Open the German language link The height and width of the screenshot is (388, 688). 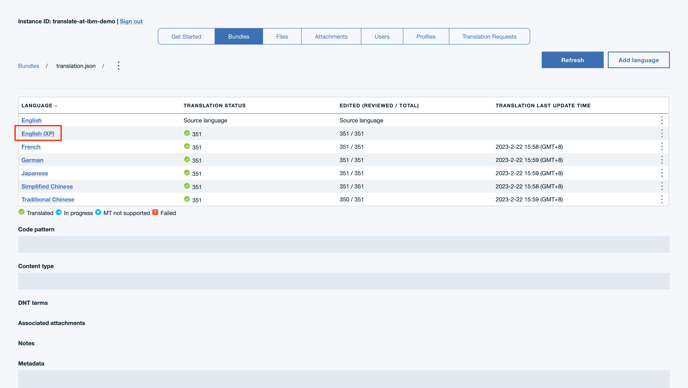[32, 160]
